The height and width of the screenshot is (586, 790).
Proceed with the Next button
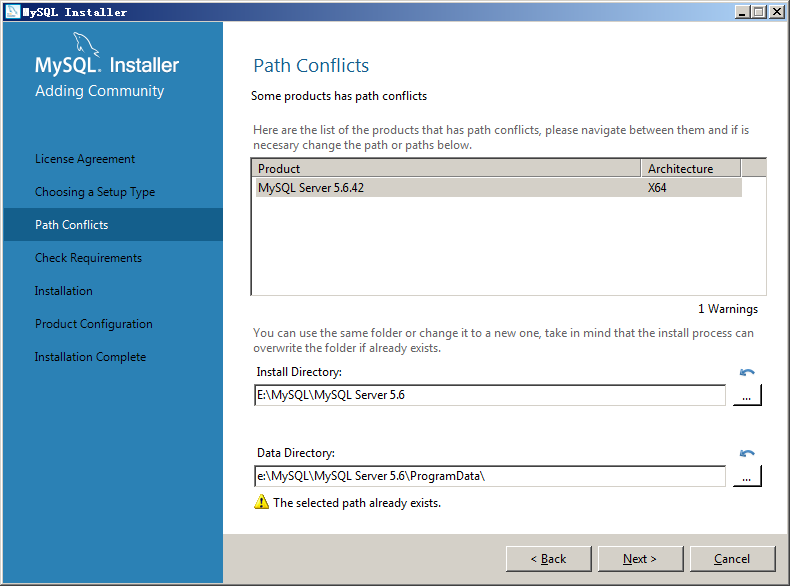tap(640, 559)
